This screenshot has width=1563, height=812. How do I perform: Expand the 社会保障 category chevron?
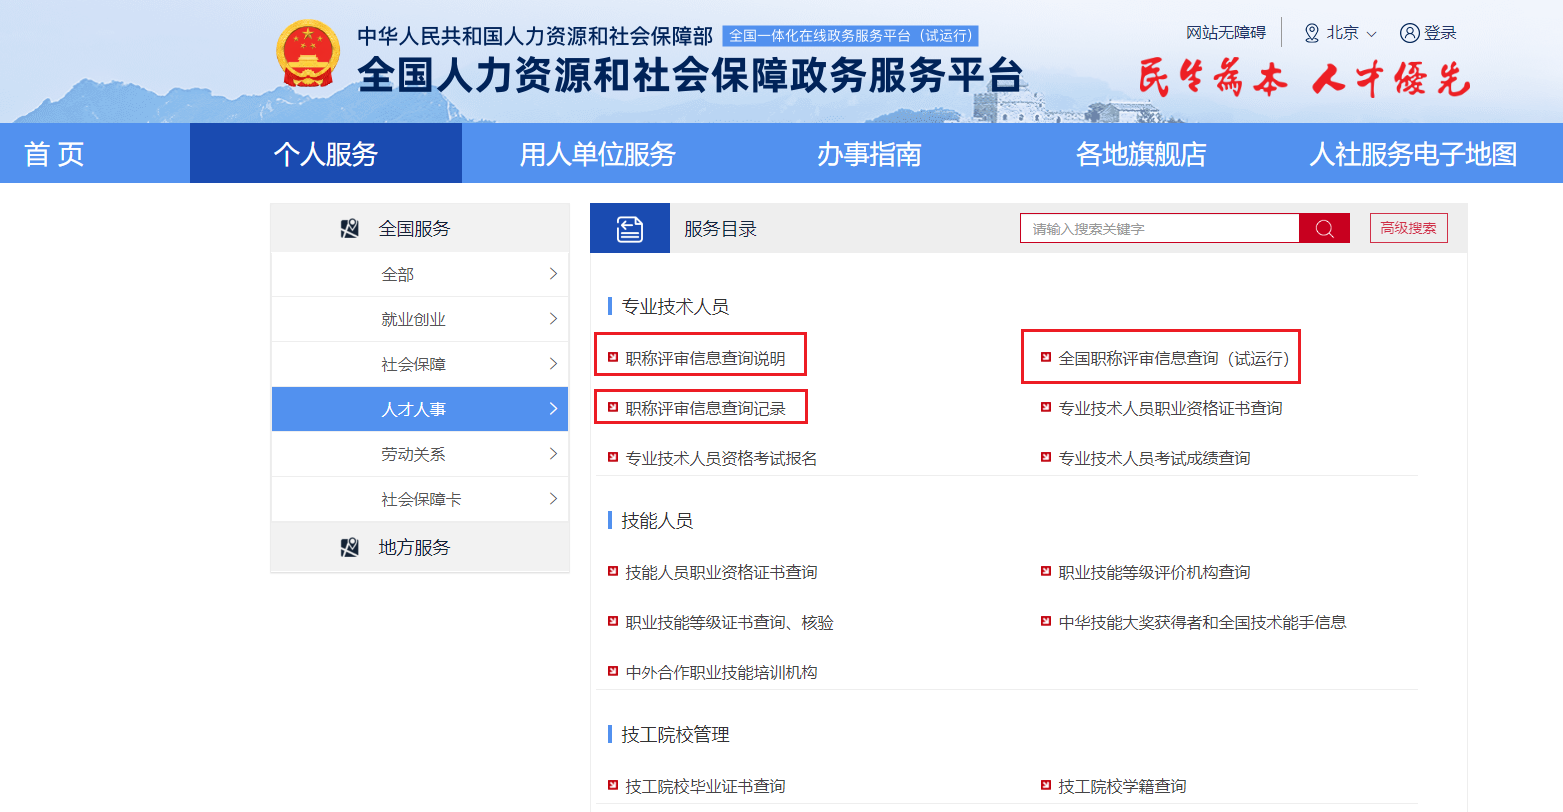pyautogui.click(x=553, y=364)
